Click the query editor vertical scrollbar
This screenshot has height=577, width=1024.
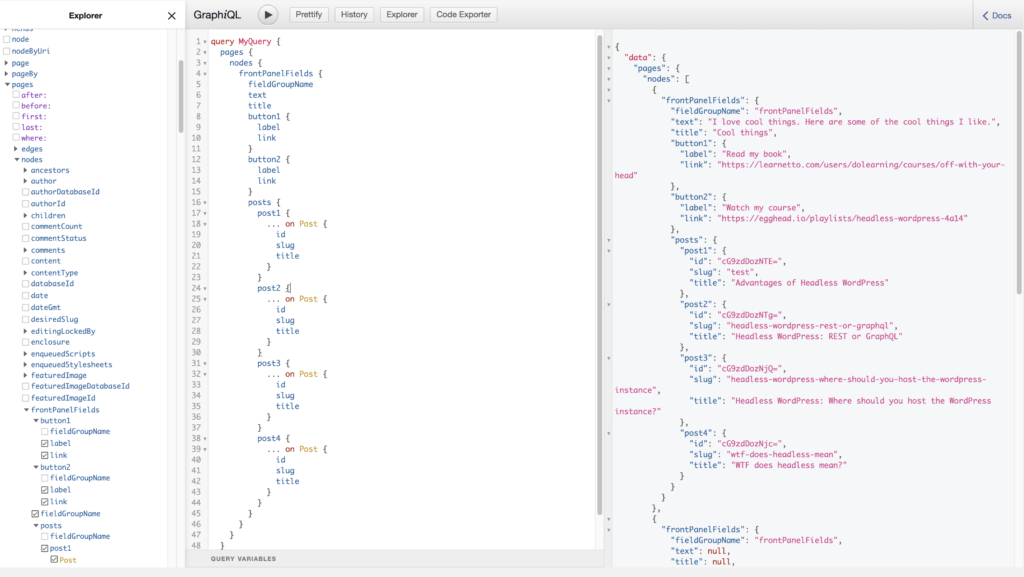tap(600, 274)
